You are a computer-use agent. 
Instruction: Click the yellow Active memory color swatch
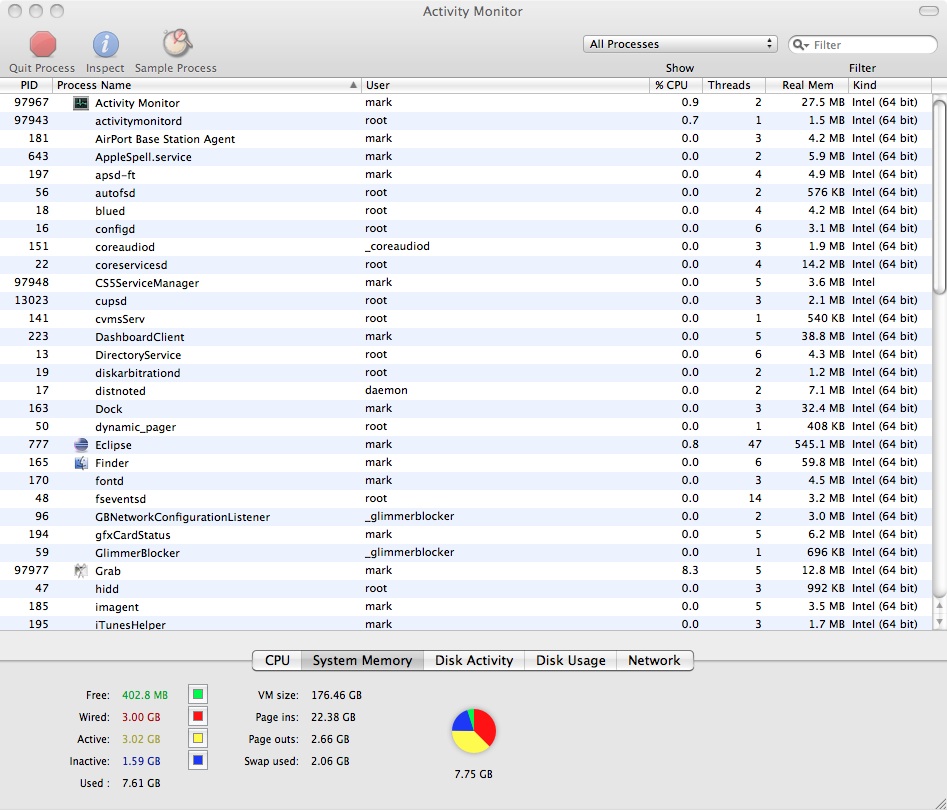pyautogui.click(x=197, y=738)
